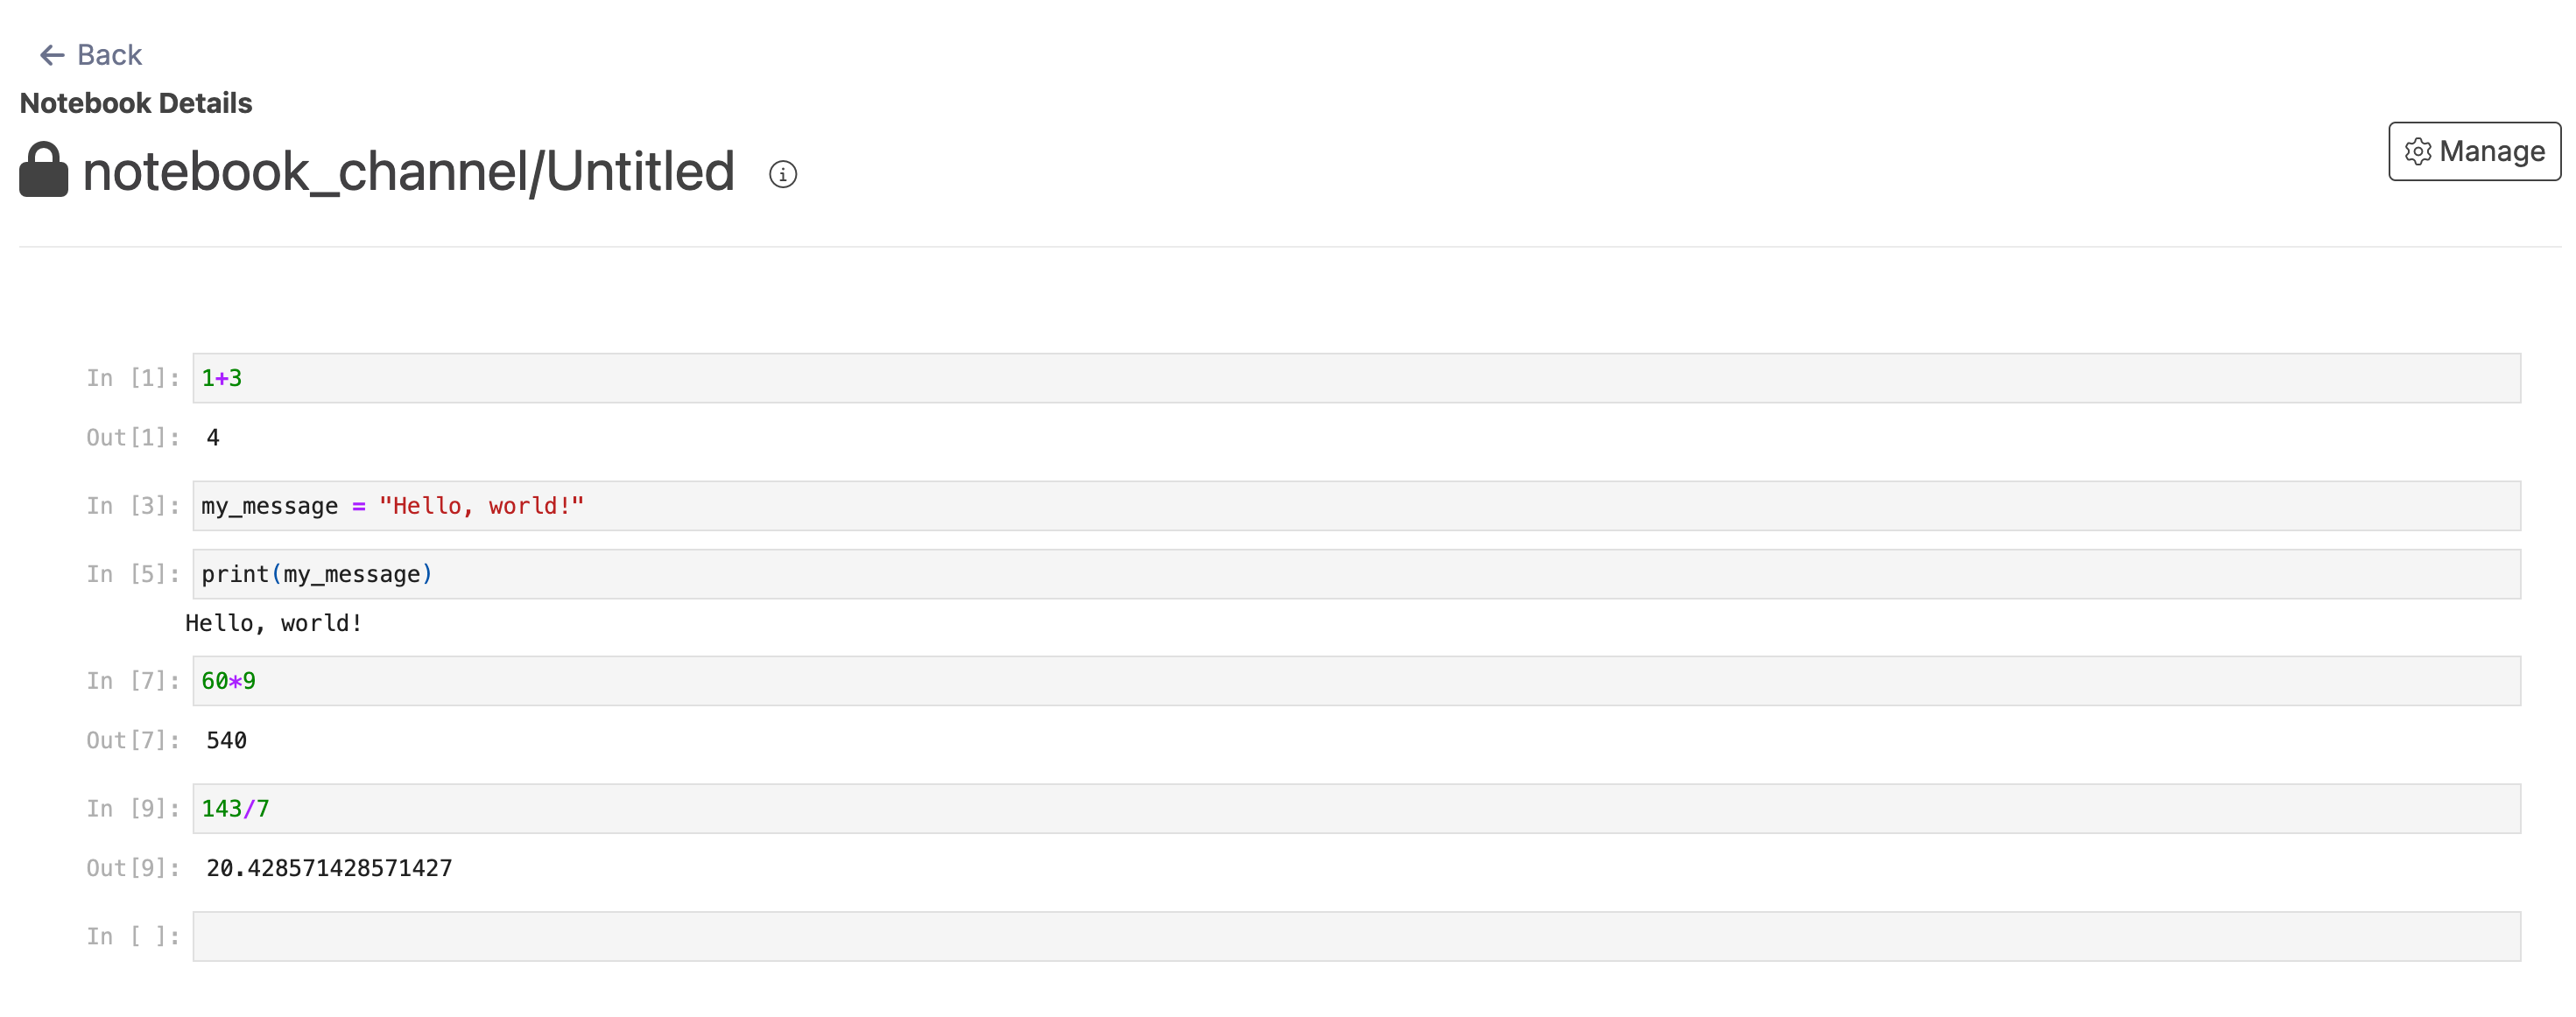Click the print(my_message) code cell
The image size is (2576, 1017).
[1356, 574]
